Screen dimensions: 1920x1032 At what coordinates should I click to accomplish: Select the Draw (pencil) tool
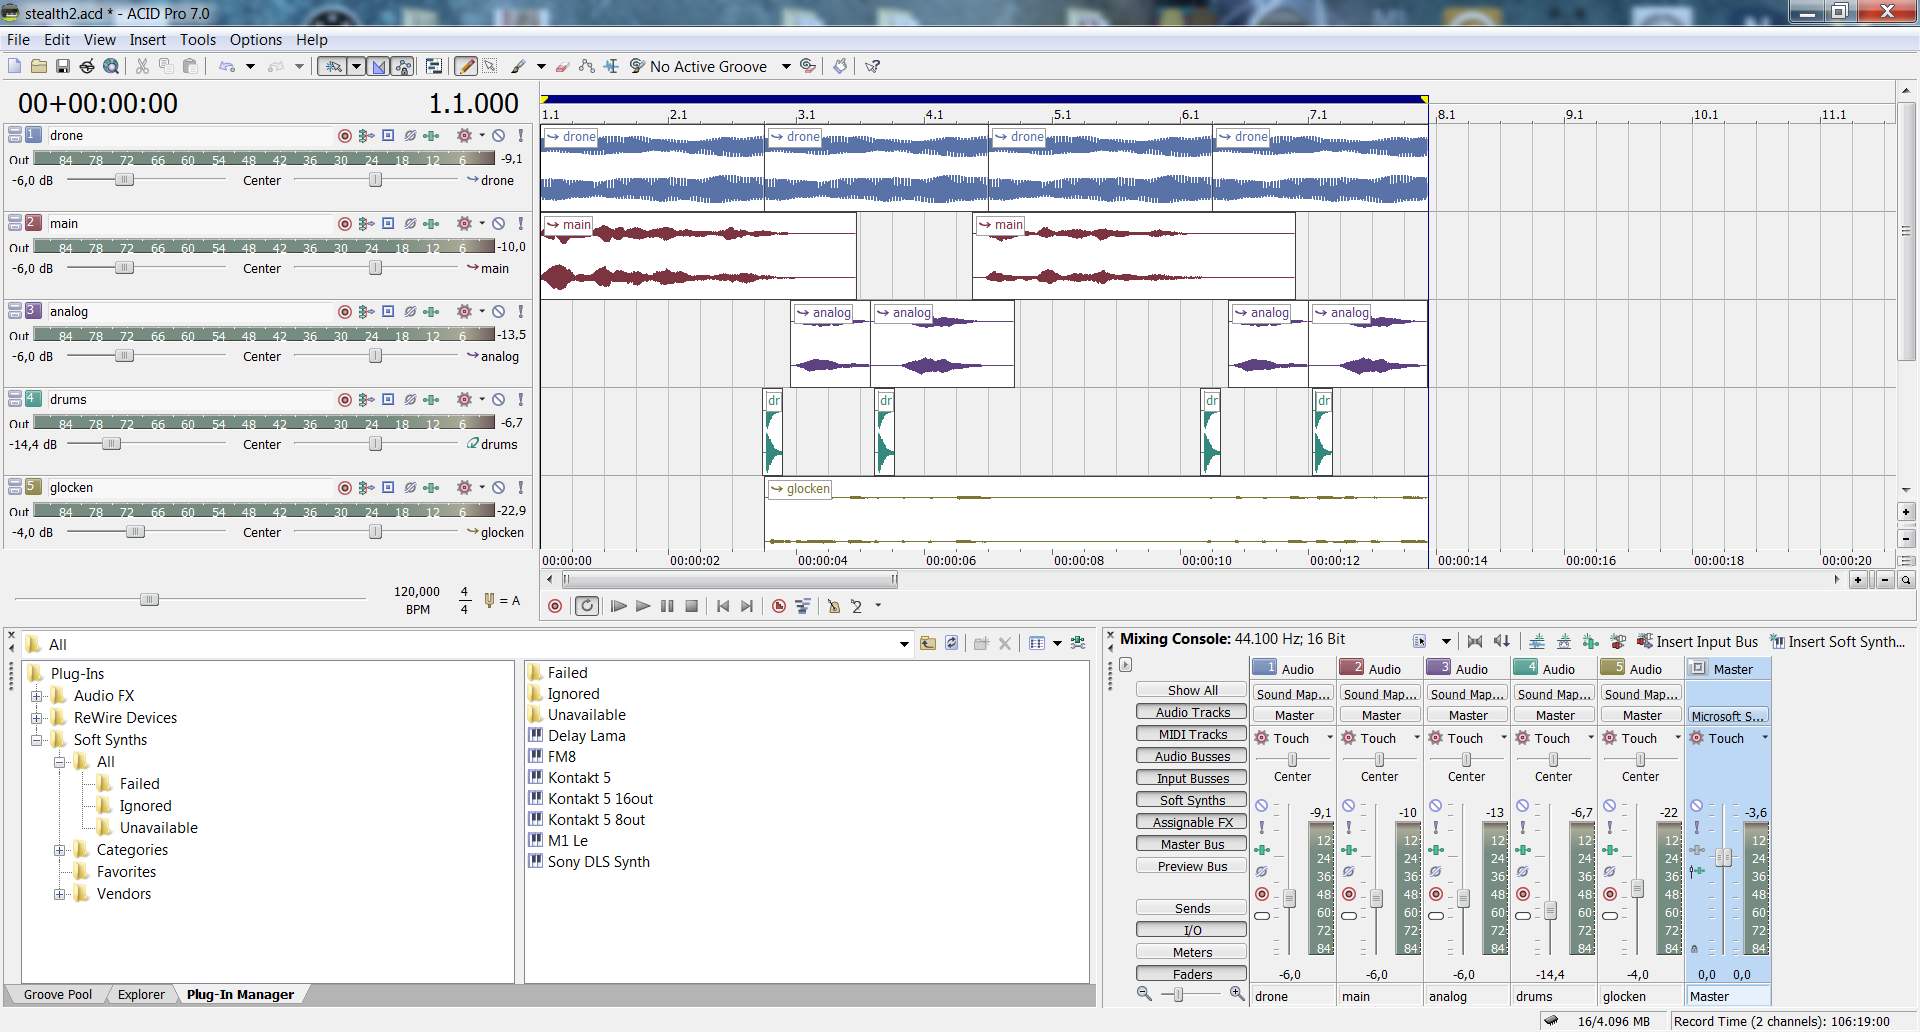(466, 66)
